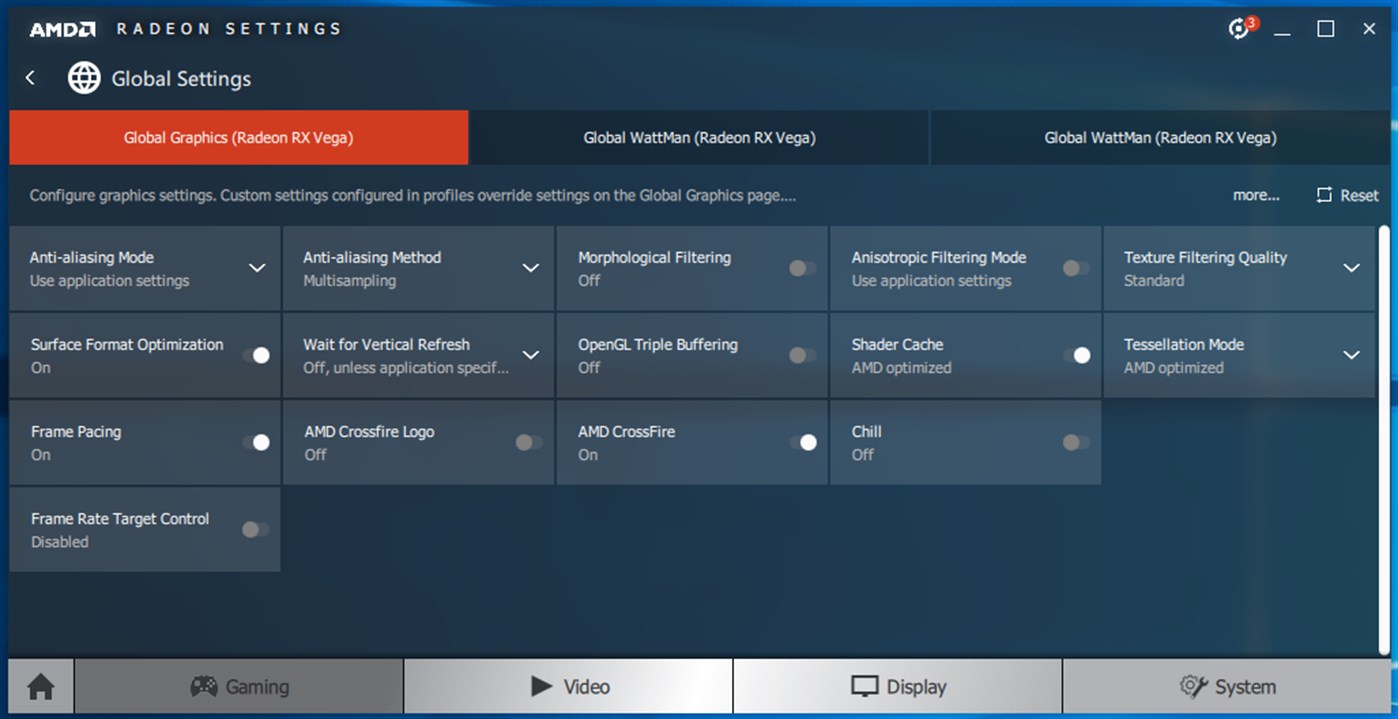Click the back arrow to leave Global Settings
This screenshot has width=1398, height=719.
[x=29, y=77]
